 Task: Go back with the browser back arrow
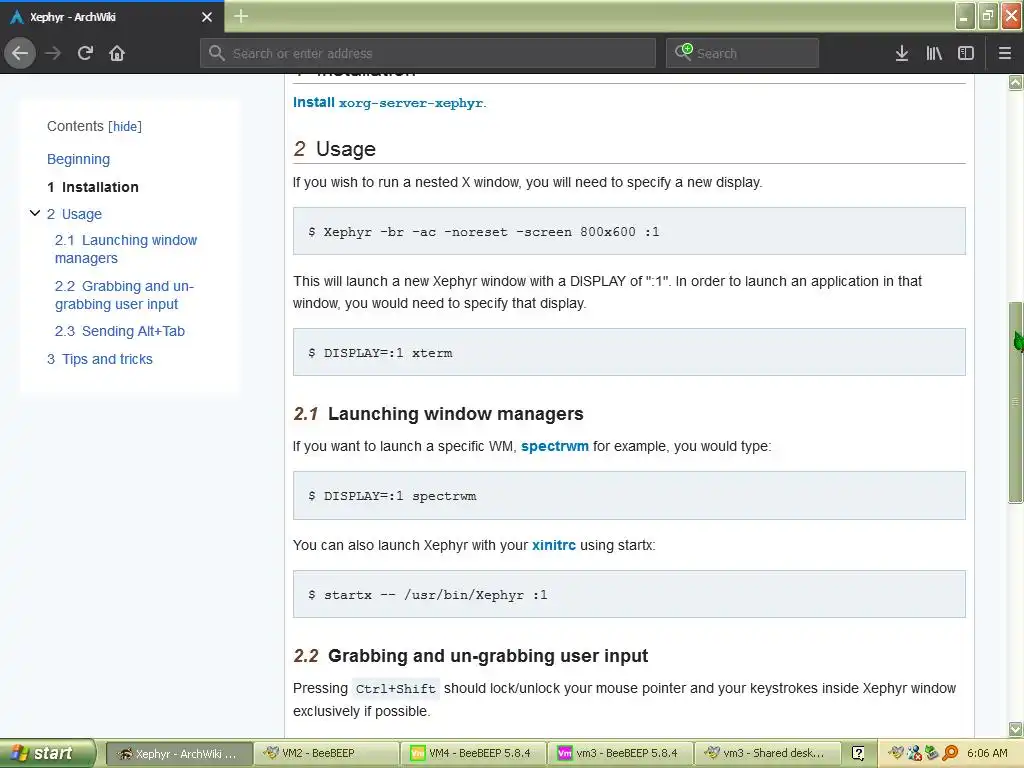click(x=20, y=53)
